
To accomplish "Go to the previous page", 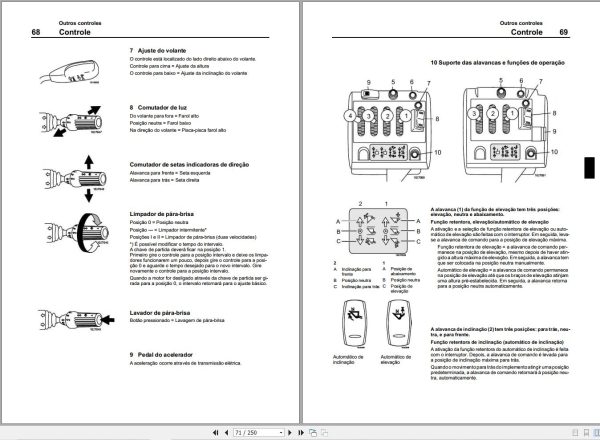I will 227,433.
